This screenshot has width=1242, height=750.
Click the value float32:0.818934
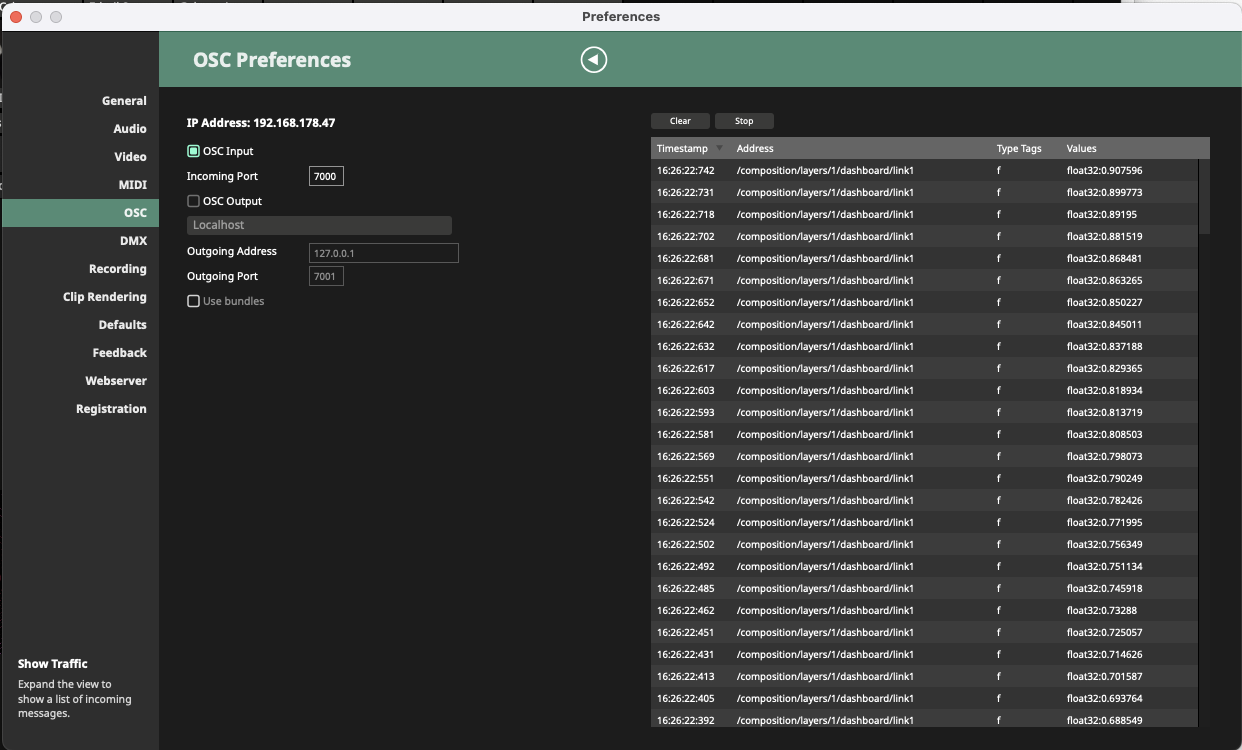tap(1104, 390)
